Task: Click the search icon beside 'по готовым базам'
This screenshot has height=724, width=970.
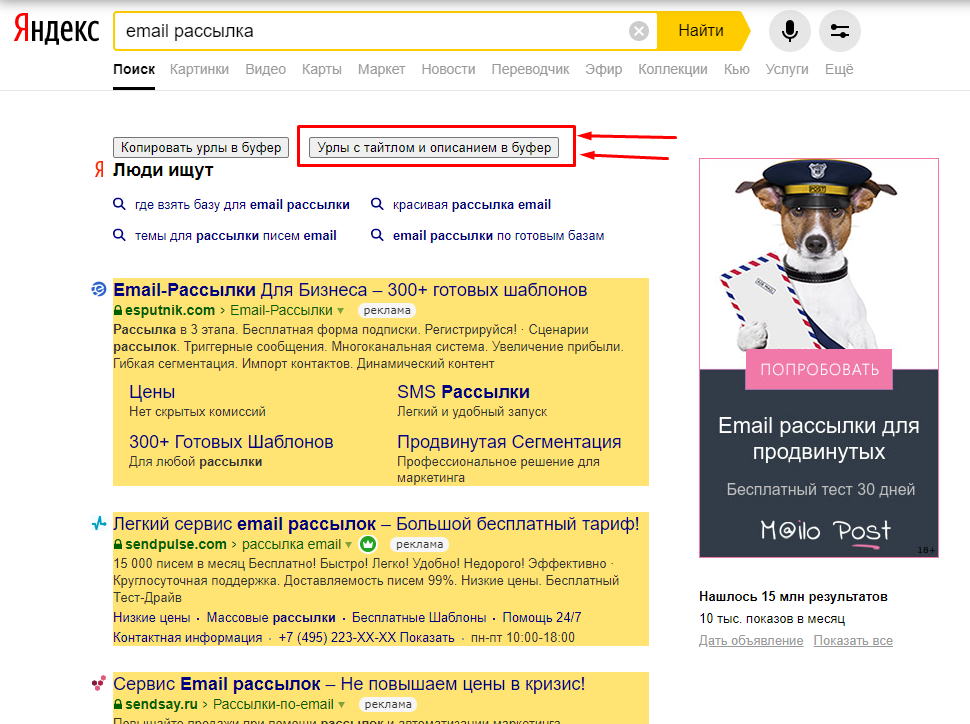Action: coord(377,235)
